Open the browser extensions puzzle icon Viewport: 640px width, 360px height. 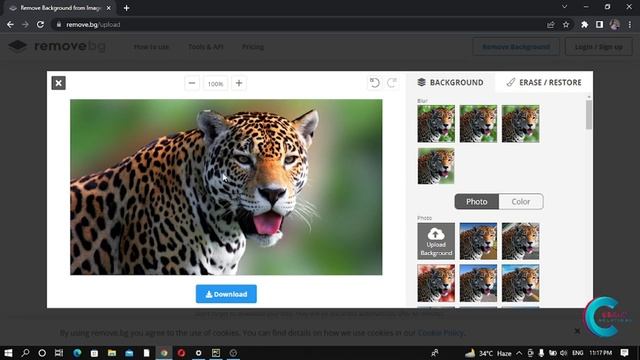click(584, 24)
